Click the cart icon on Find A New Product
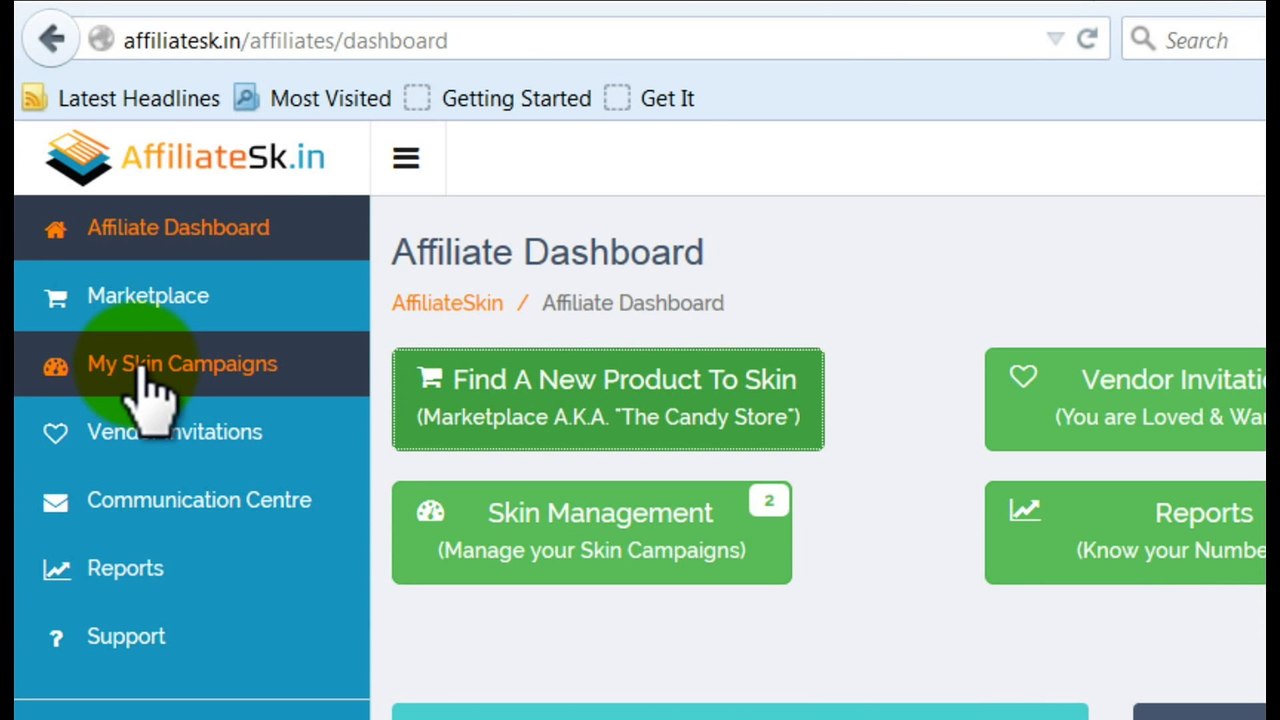This screenshot has width=1280, height=720. click(430, 377)
